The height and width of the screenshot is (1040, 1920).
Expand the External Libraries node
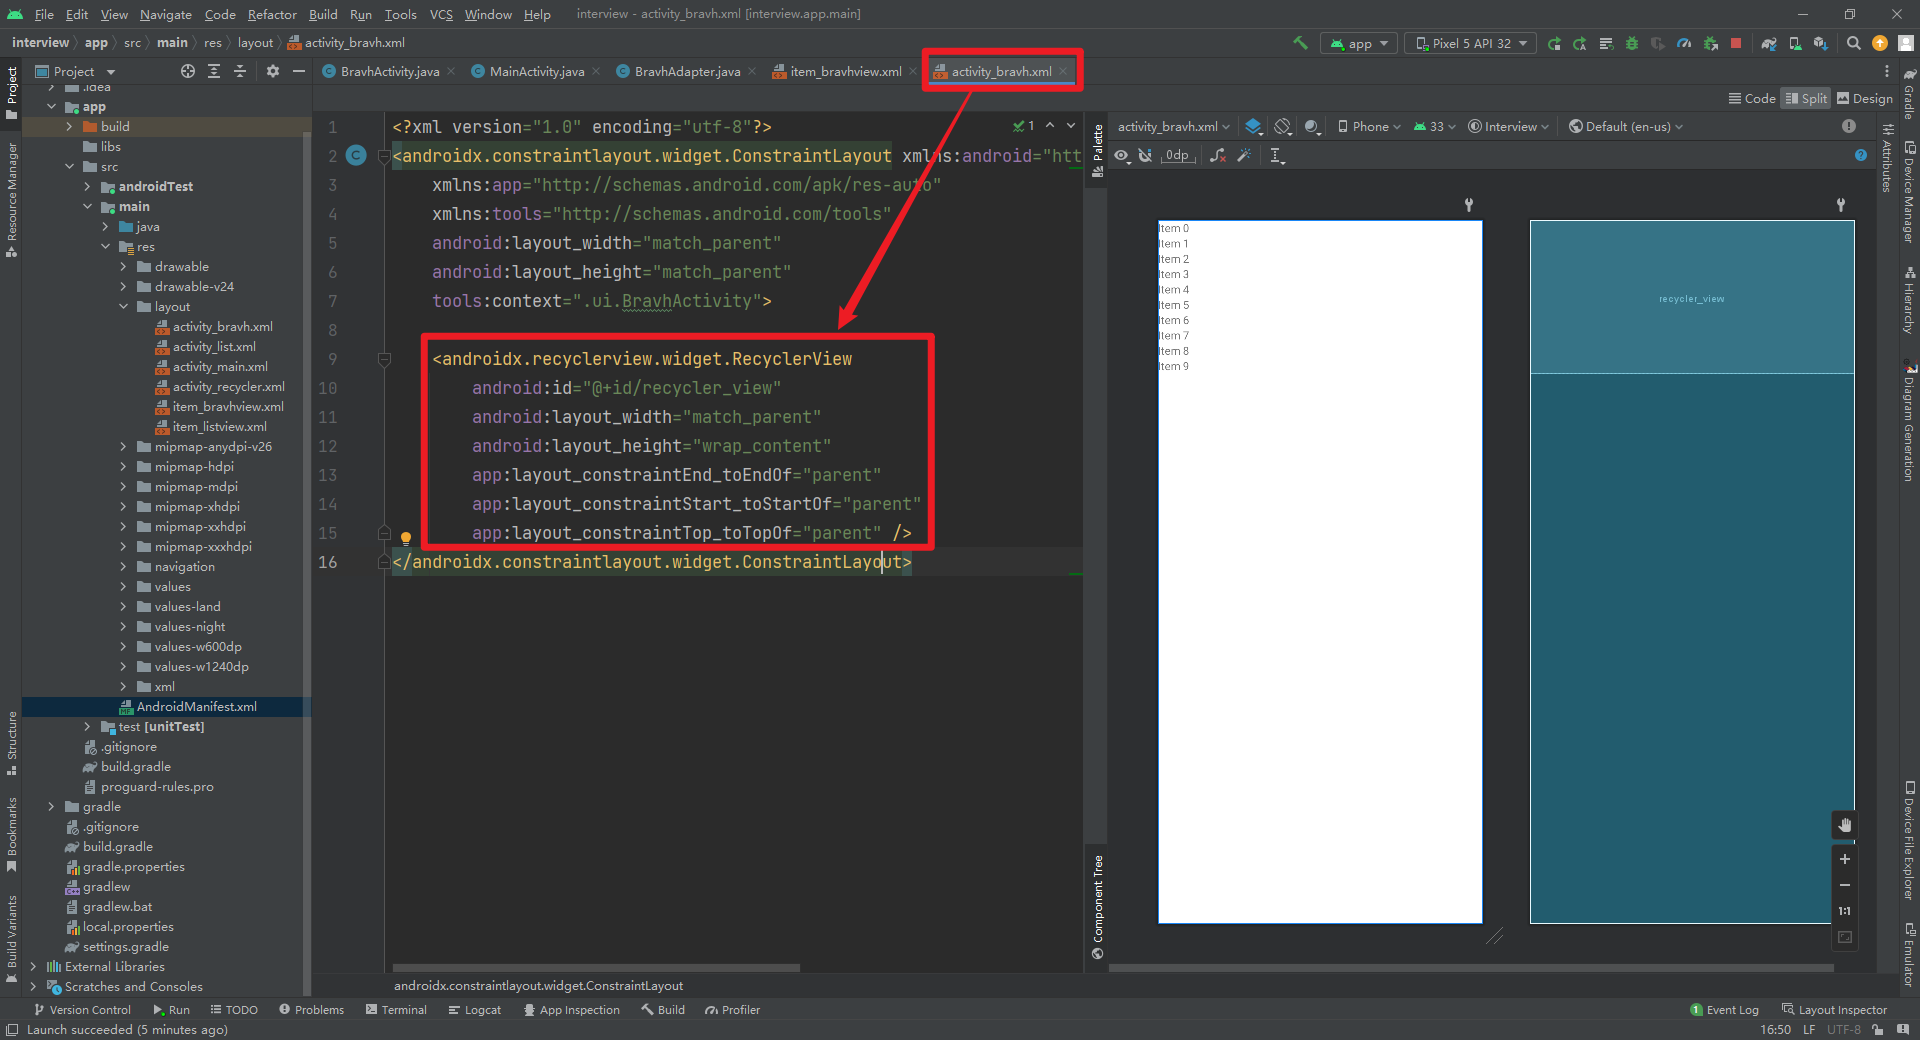[33, 967]
